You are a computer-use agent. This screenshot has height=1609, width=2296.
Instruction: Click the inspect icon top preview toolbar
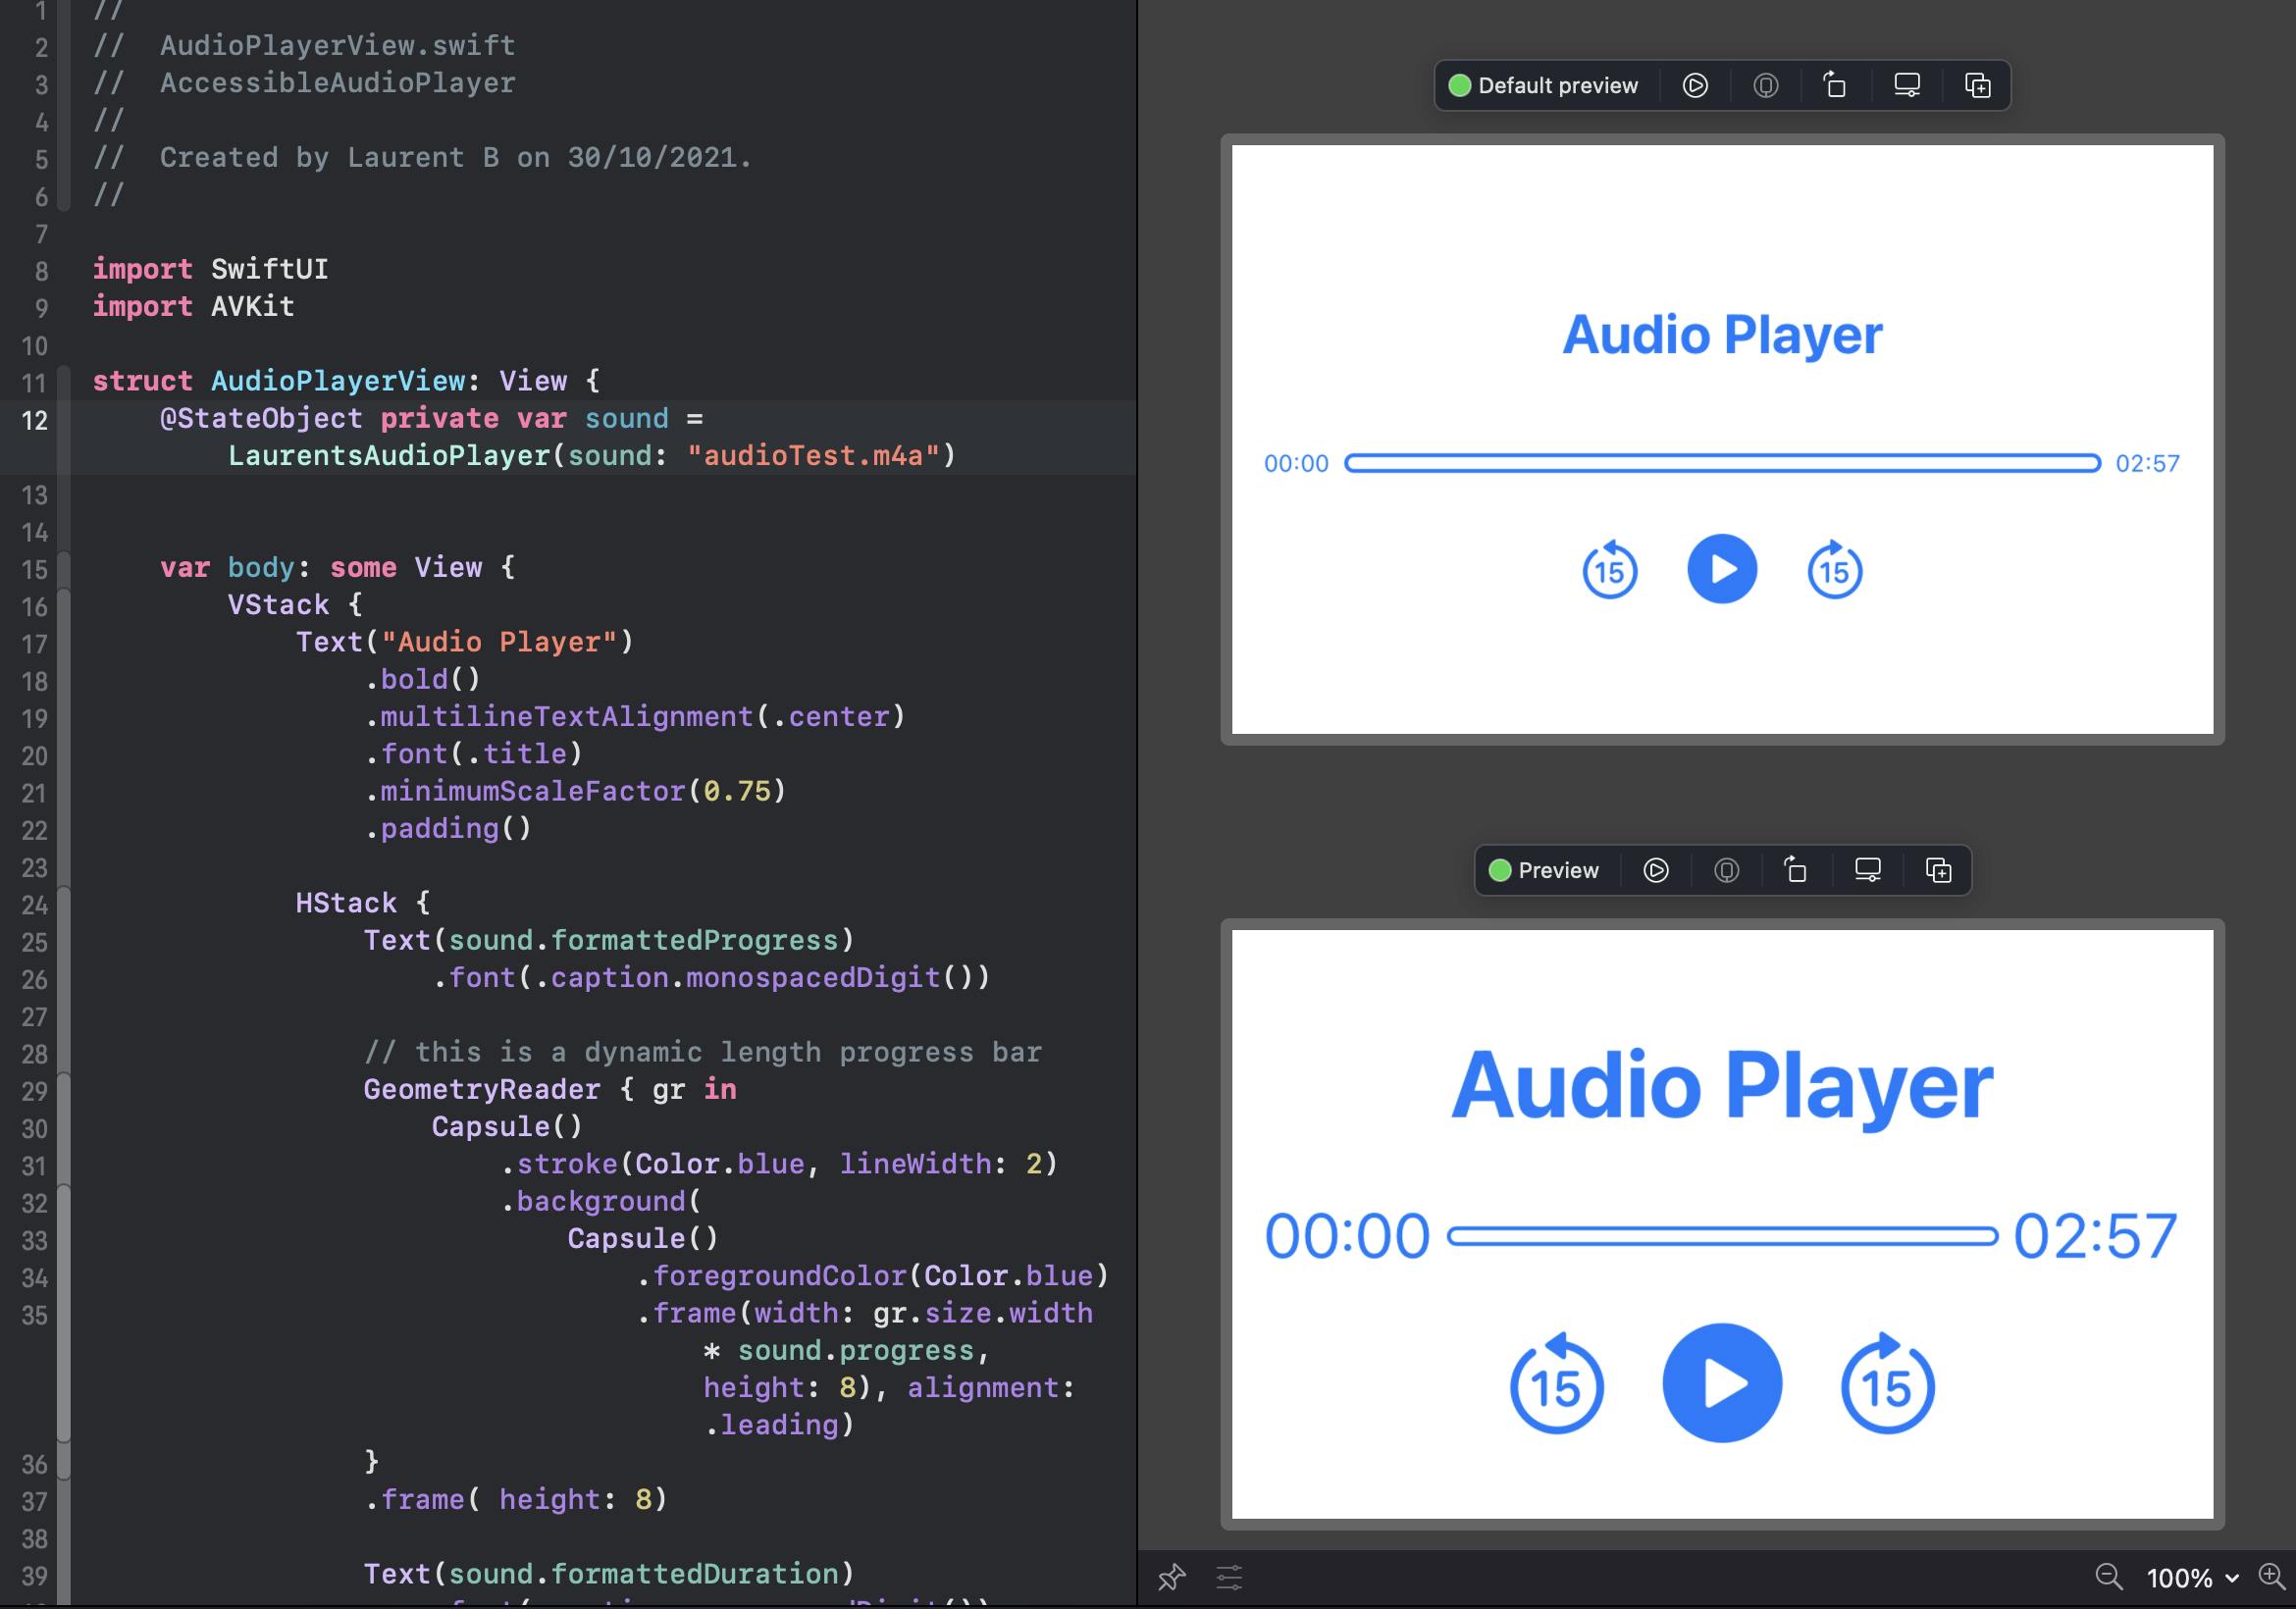[x=1764, y=83]
